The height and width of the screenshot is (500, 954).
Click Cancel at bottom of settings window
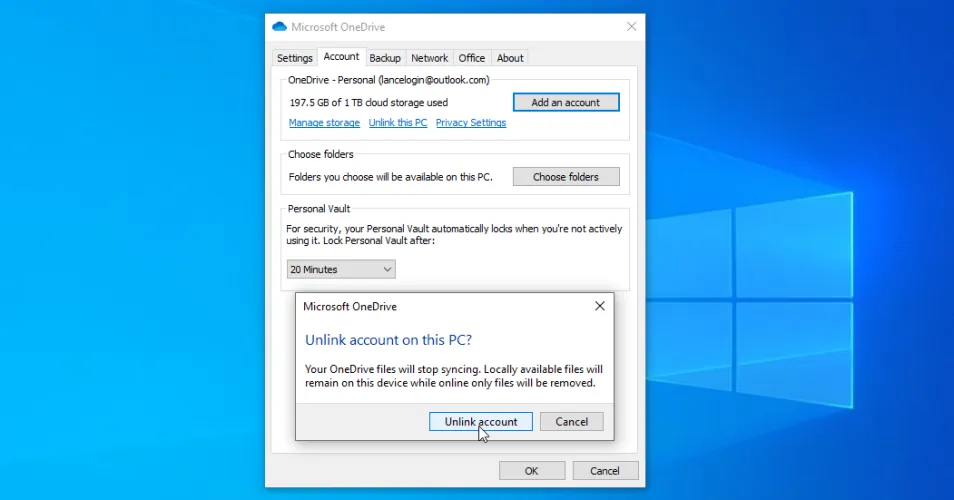[x=605, y=471]
